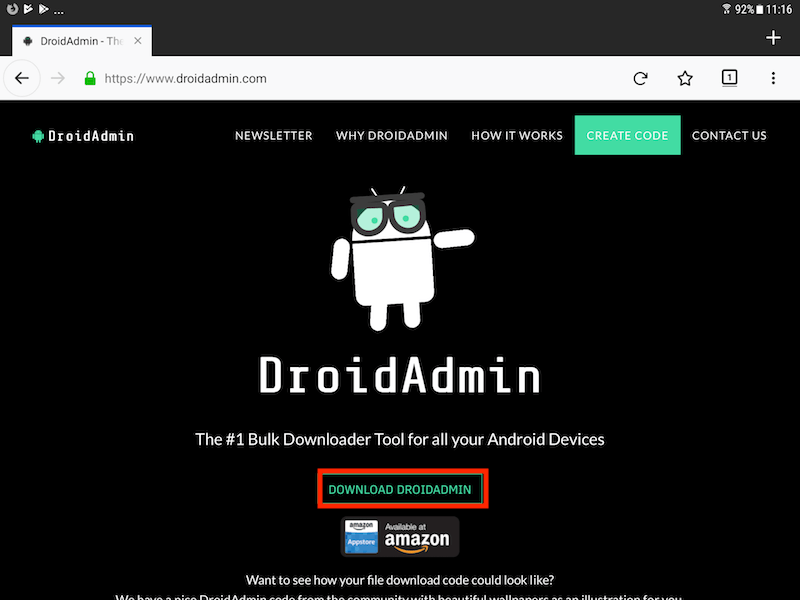Image resolution: width=800 pixels, height=600 pixels.
Task: Tap the battery status icon
Action: coord(759,9)
